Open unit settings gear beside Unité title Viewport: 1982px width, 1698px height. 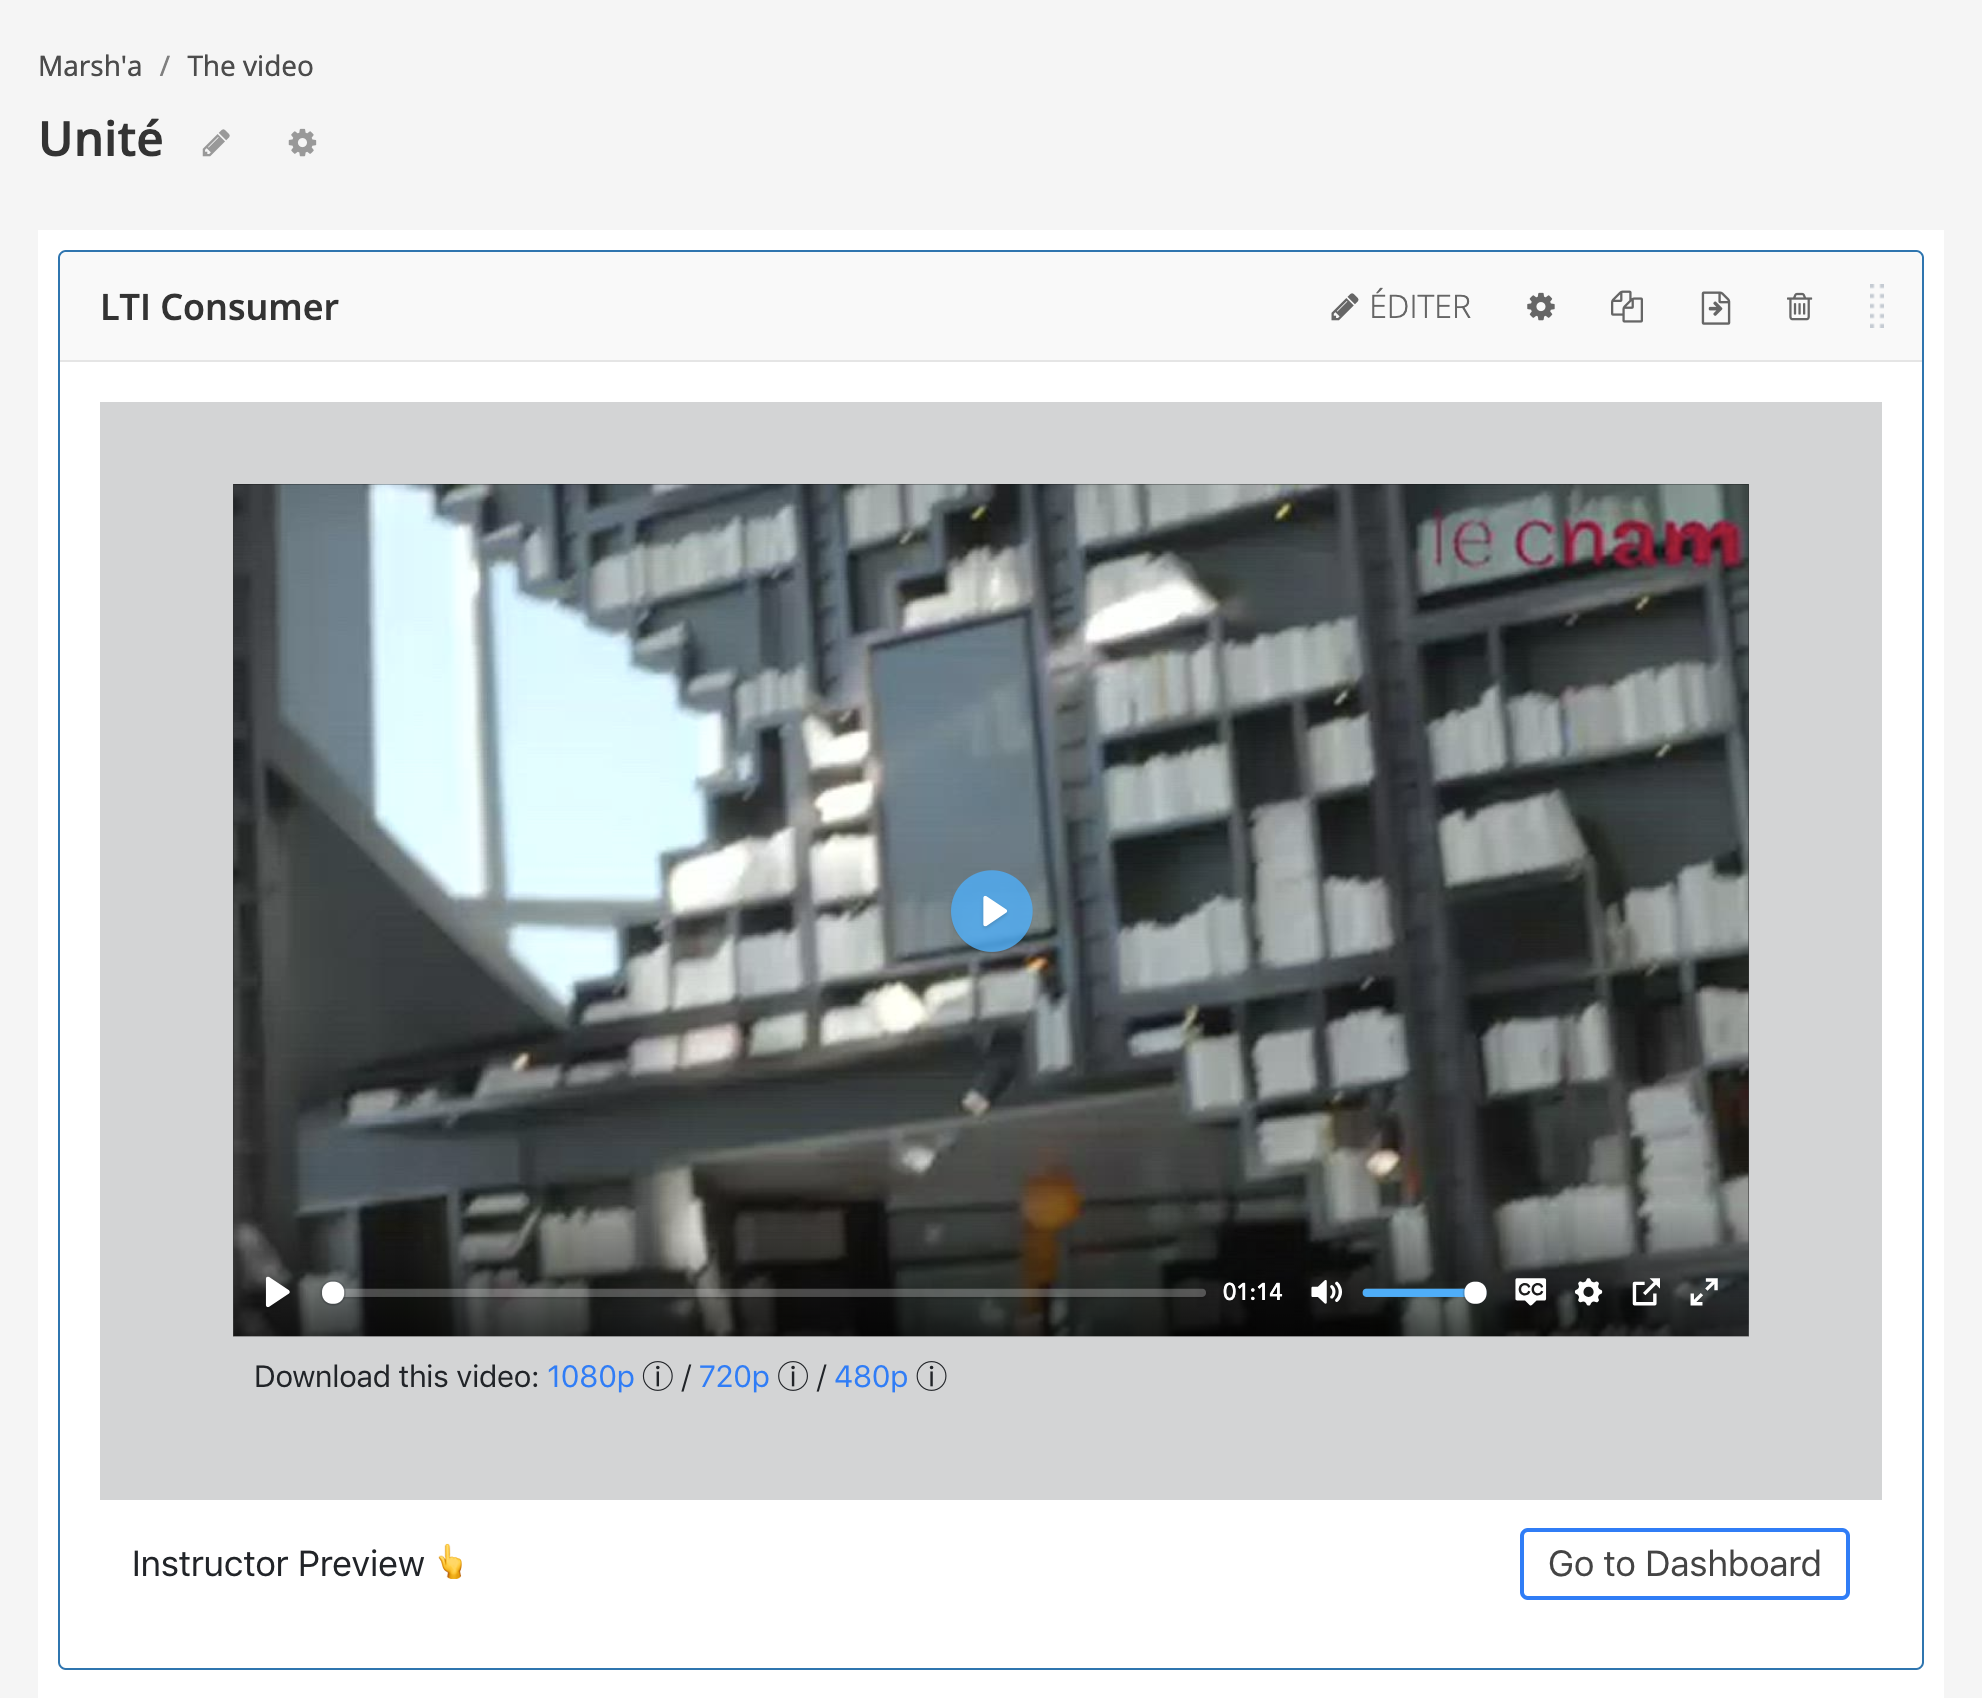coord(302,143)
